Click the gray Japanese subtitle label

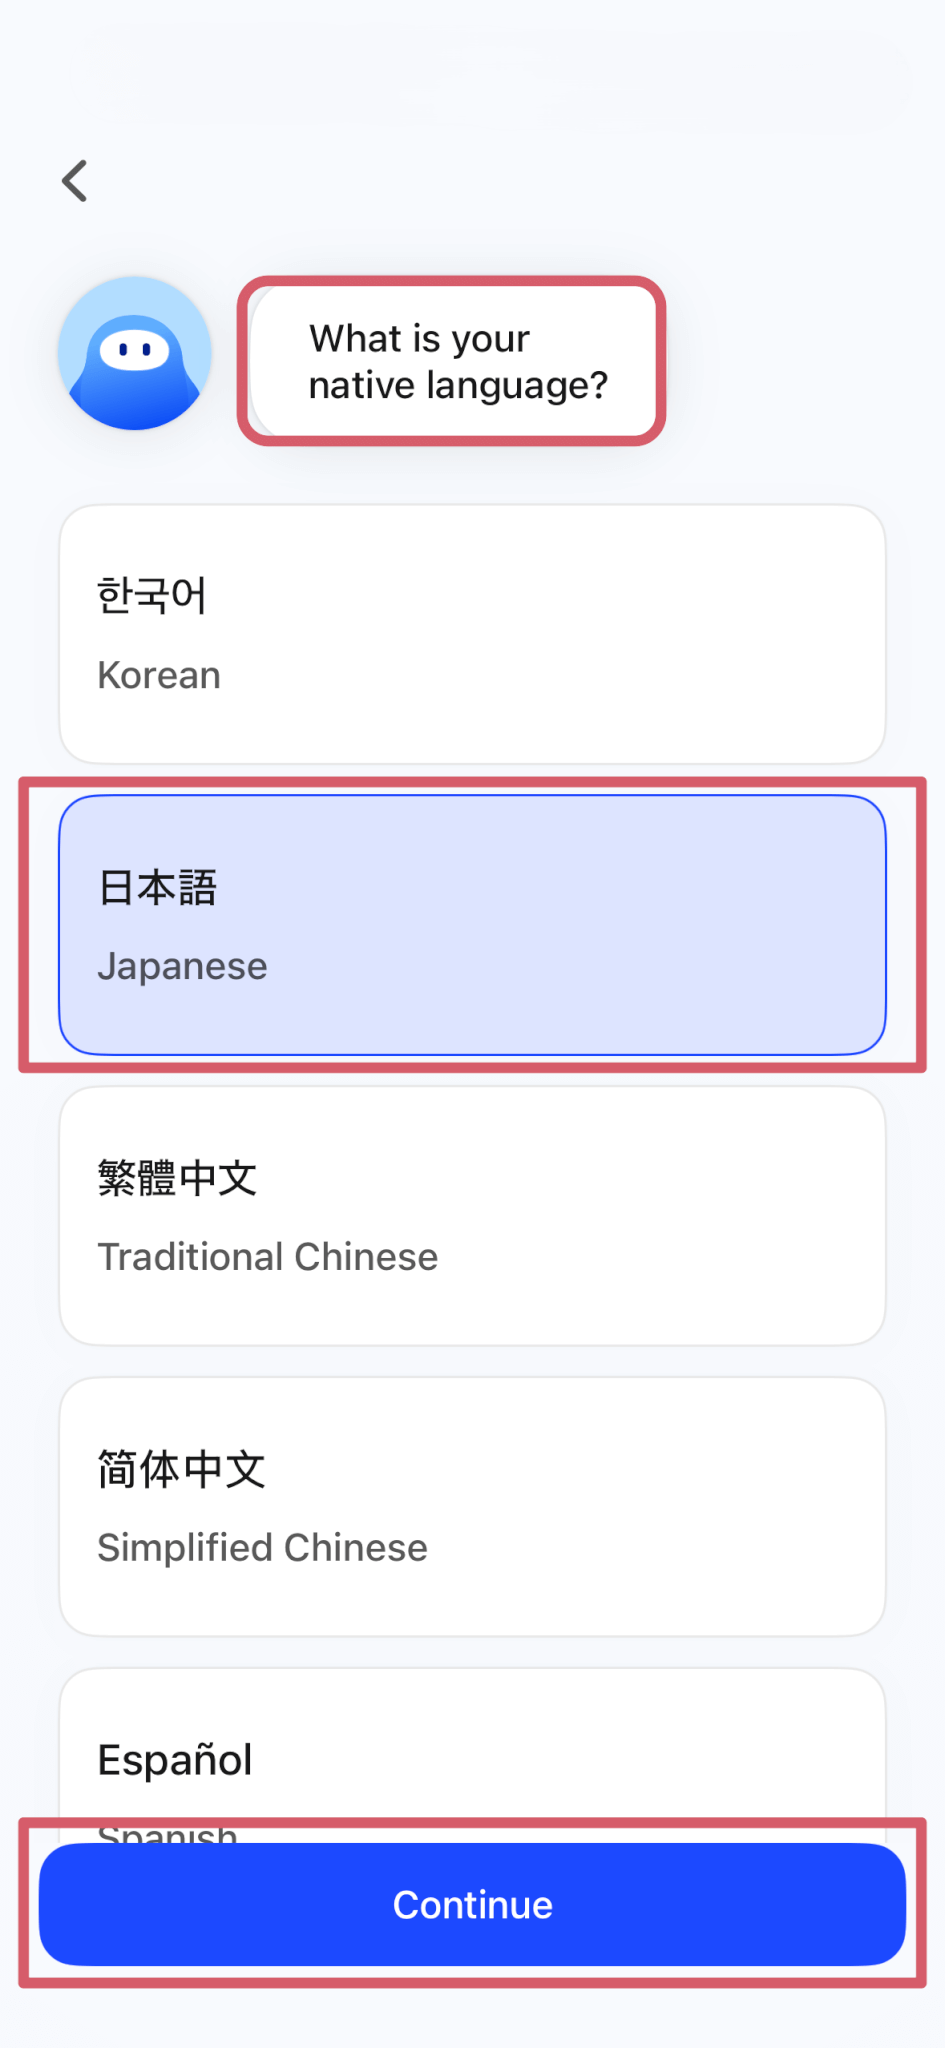tap(182, 967)
